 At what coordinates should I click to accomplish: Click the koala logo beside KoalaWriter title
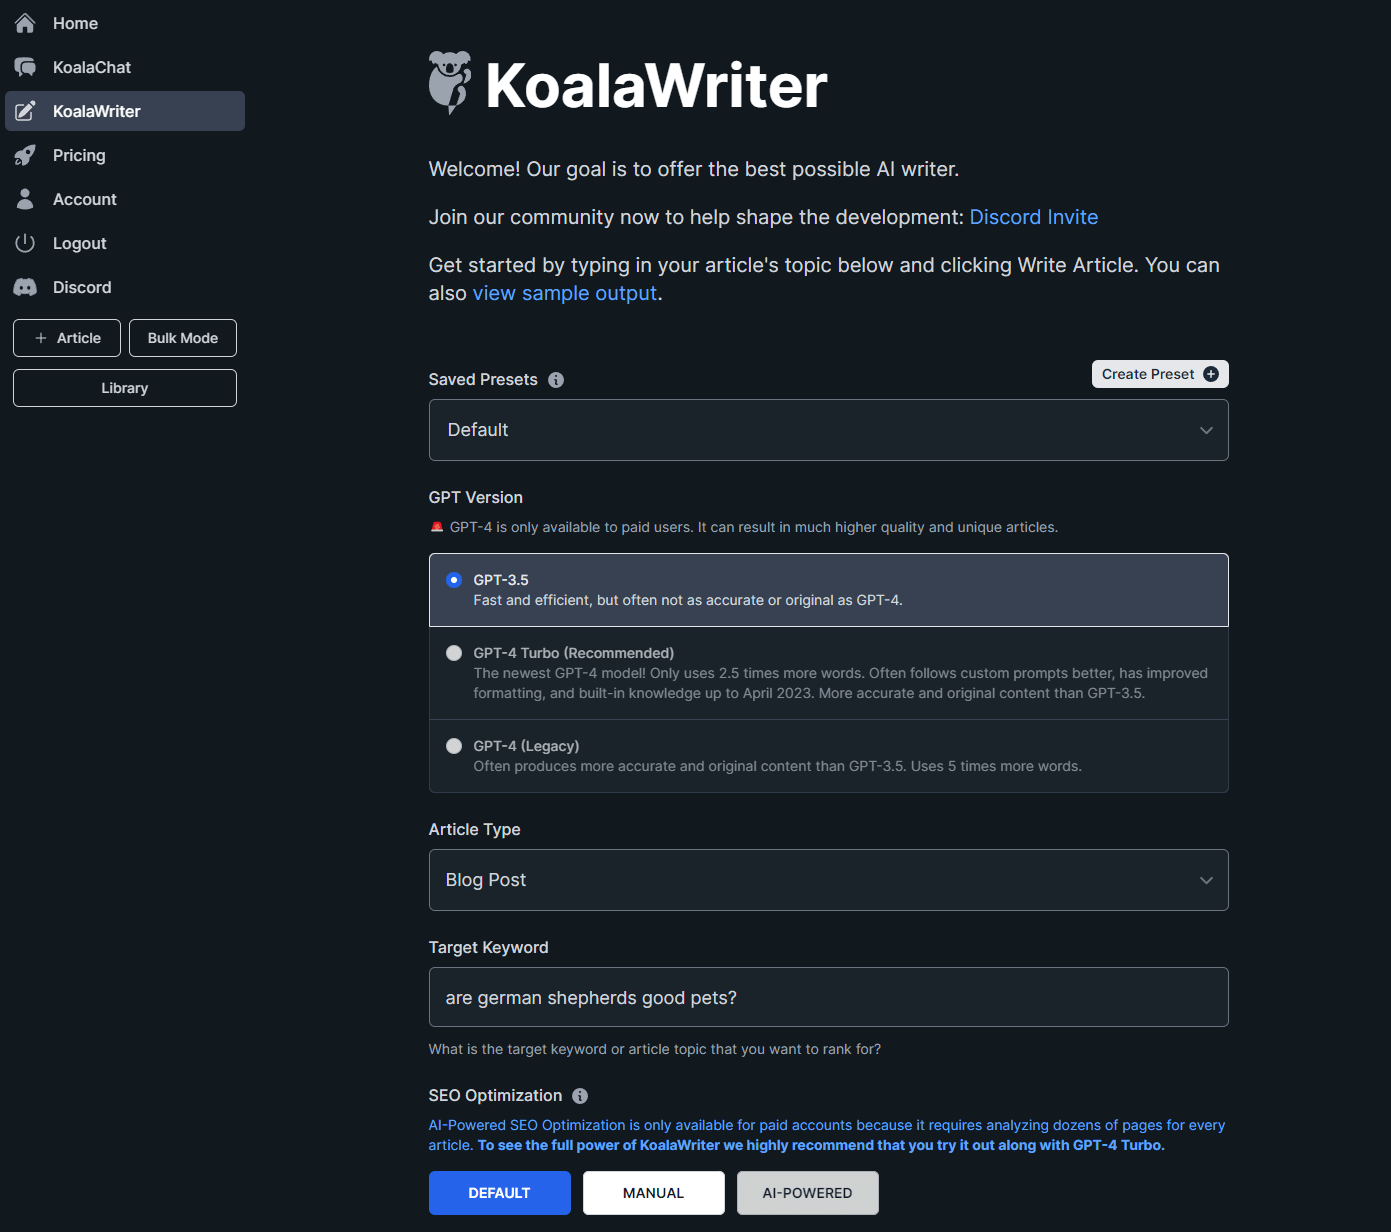[450, 83]
